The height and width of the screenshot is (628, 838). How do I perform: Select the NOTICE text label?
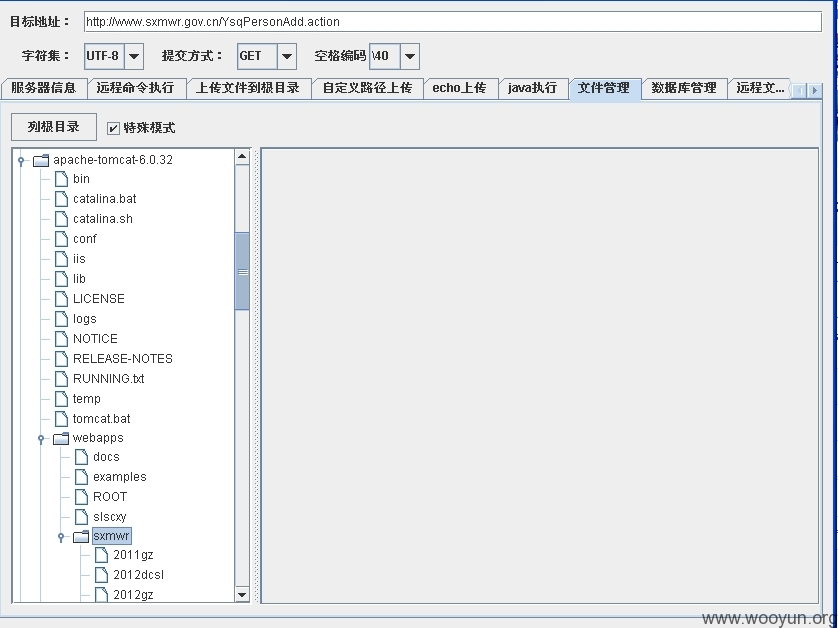click(95, 339)
